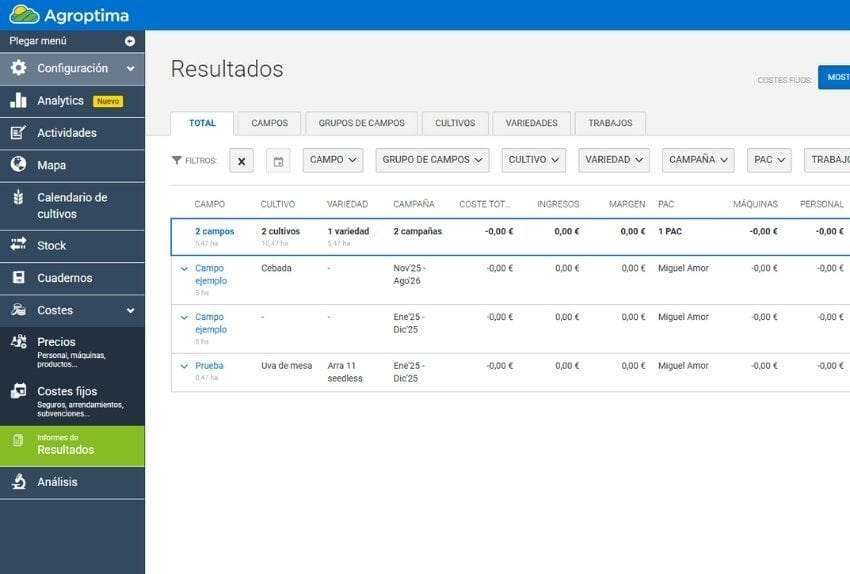Switch to the CAMPOS tab
The height and width of the screenshot is (574, 850).
[269, 124]
